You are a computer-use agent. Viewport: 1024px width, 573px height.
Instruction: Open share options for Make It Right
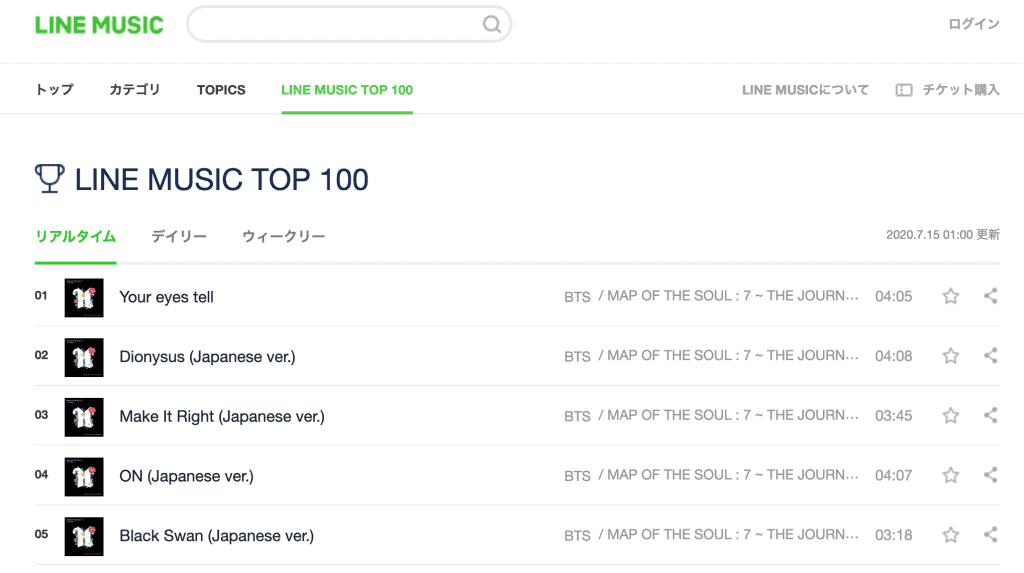[x=990, y=415]
